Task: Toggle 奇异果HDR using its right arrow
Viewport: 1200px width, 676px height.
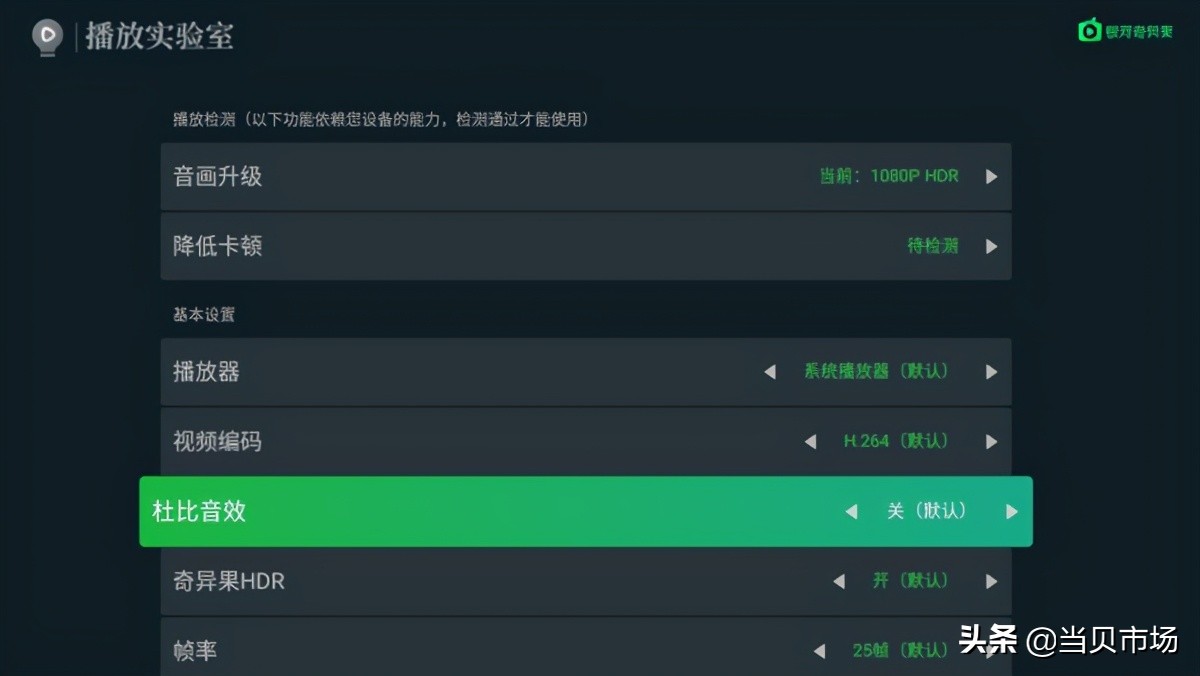Action: pos(991,581)
